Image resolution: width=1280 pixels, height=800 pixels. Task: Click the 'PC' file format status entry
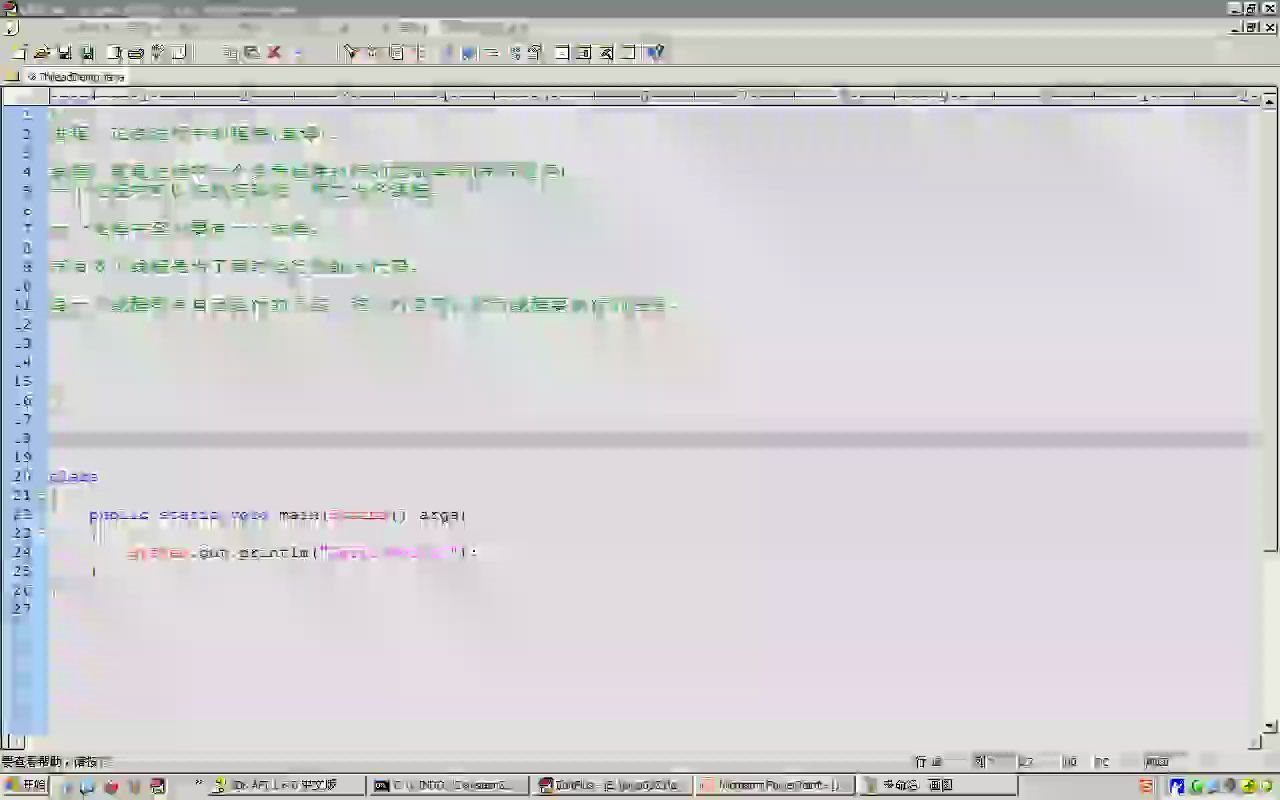(1102, 762)
